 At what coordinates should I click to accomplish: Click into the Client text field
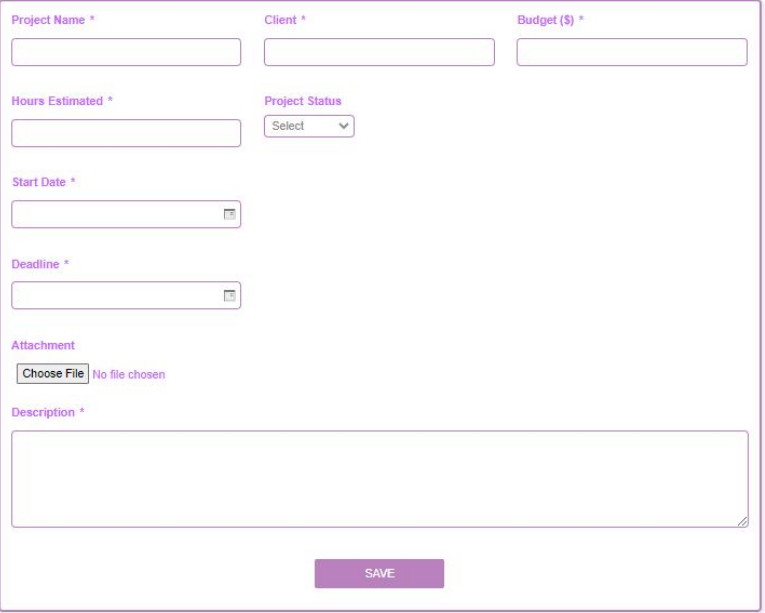pyautogui.click(x=379, y=52)
